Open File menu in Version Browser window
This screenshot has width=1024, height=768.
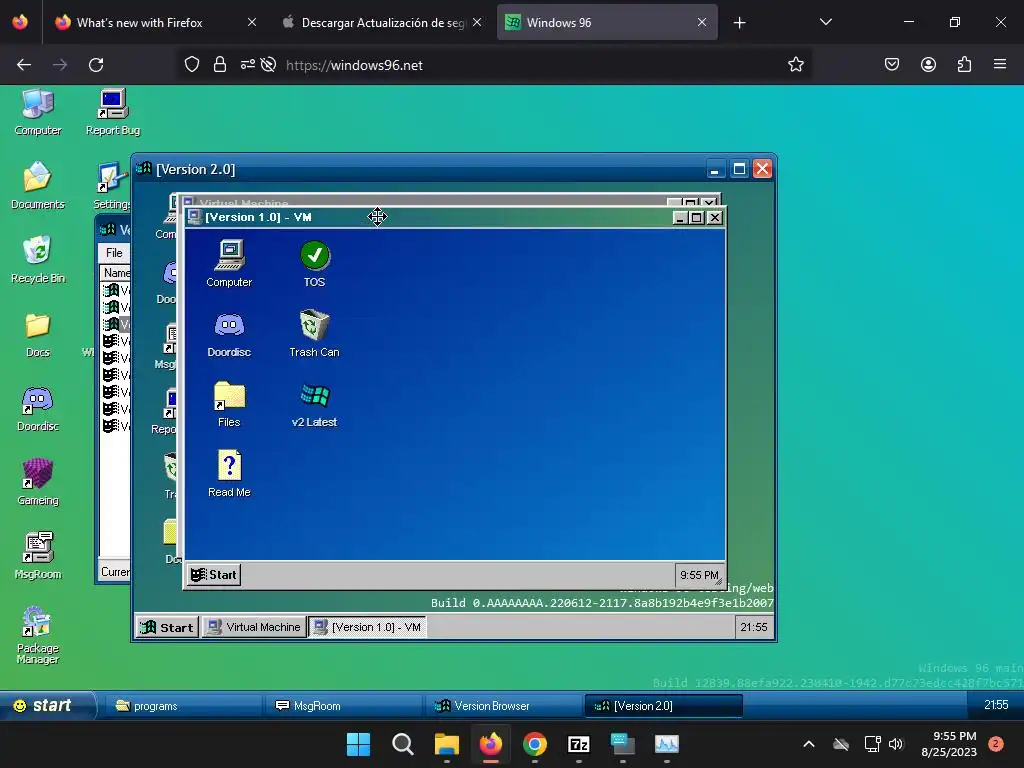pyautogui.click(x=114, y=253)
